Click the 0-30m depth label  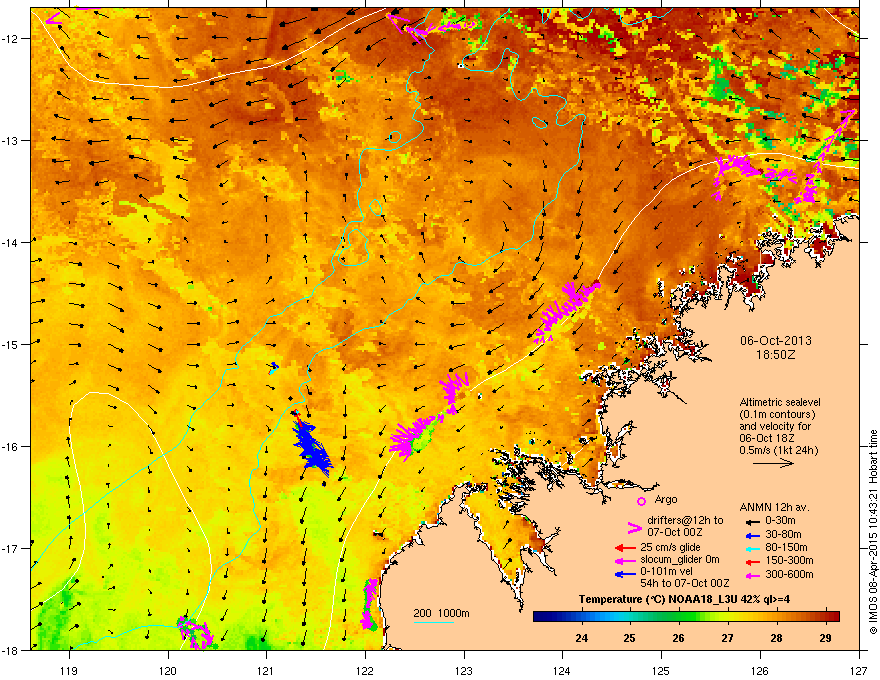tap(780, 521)
